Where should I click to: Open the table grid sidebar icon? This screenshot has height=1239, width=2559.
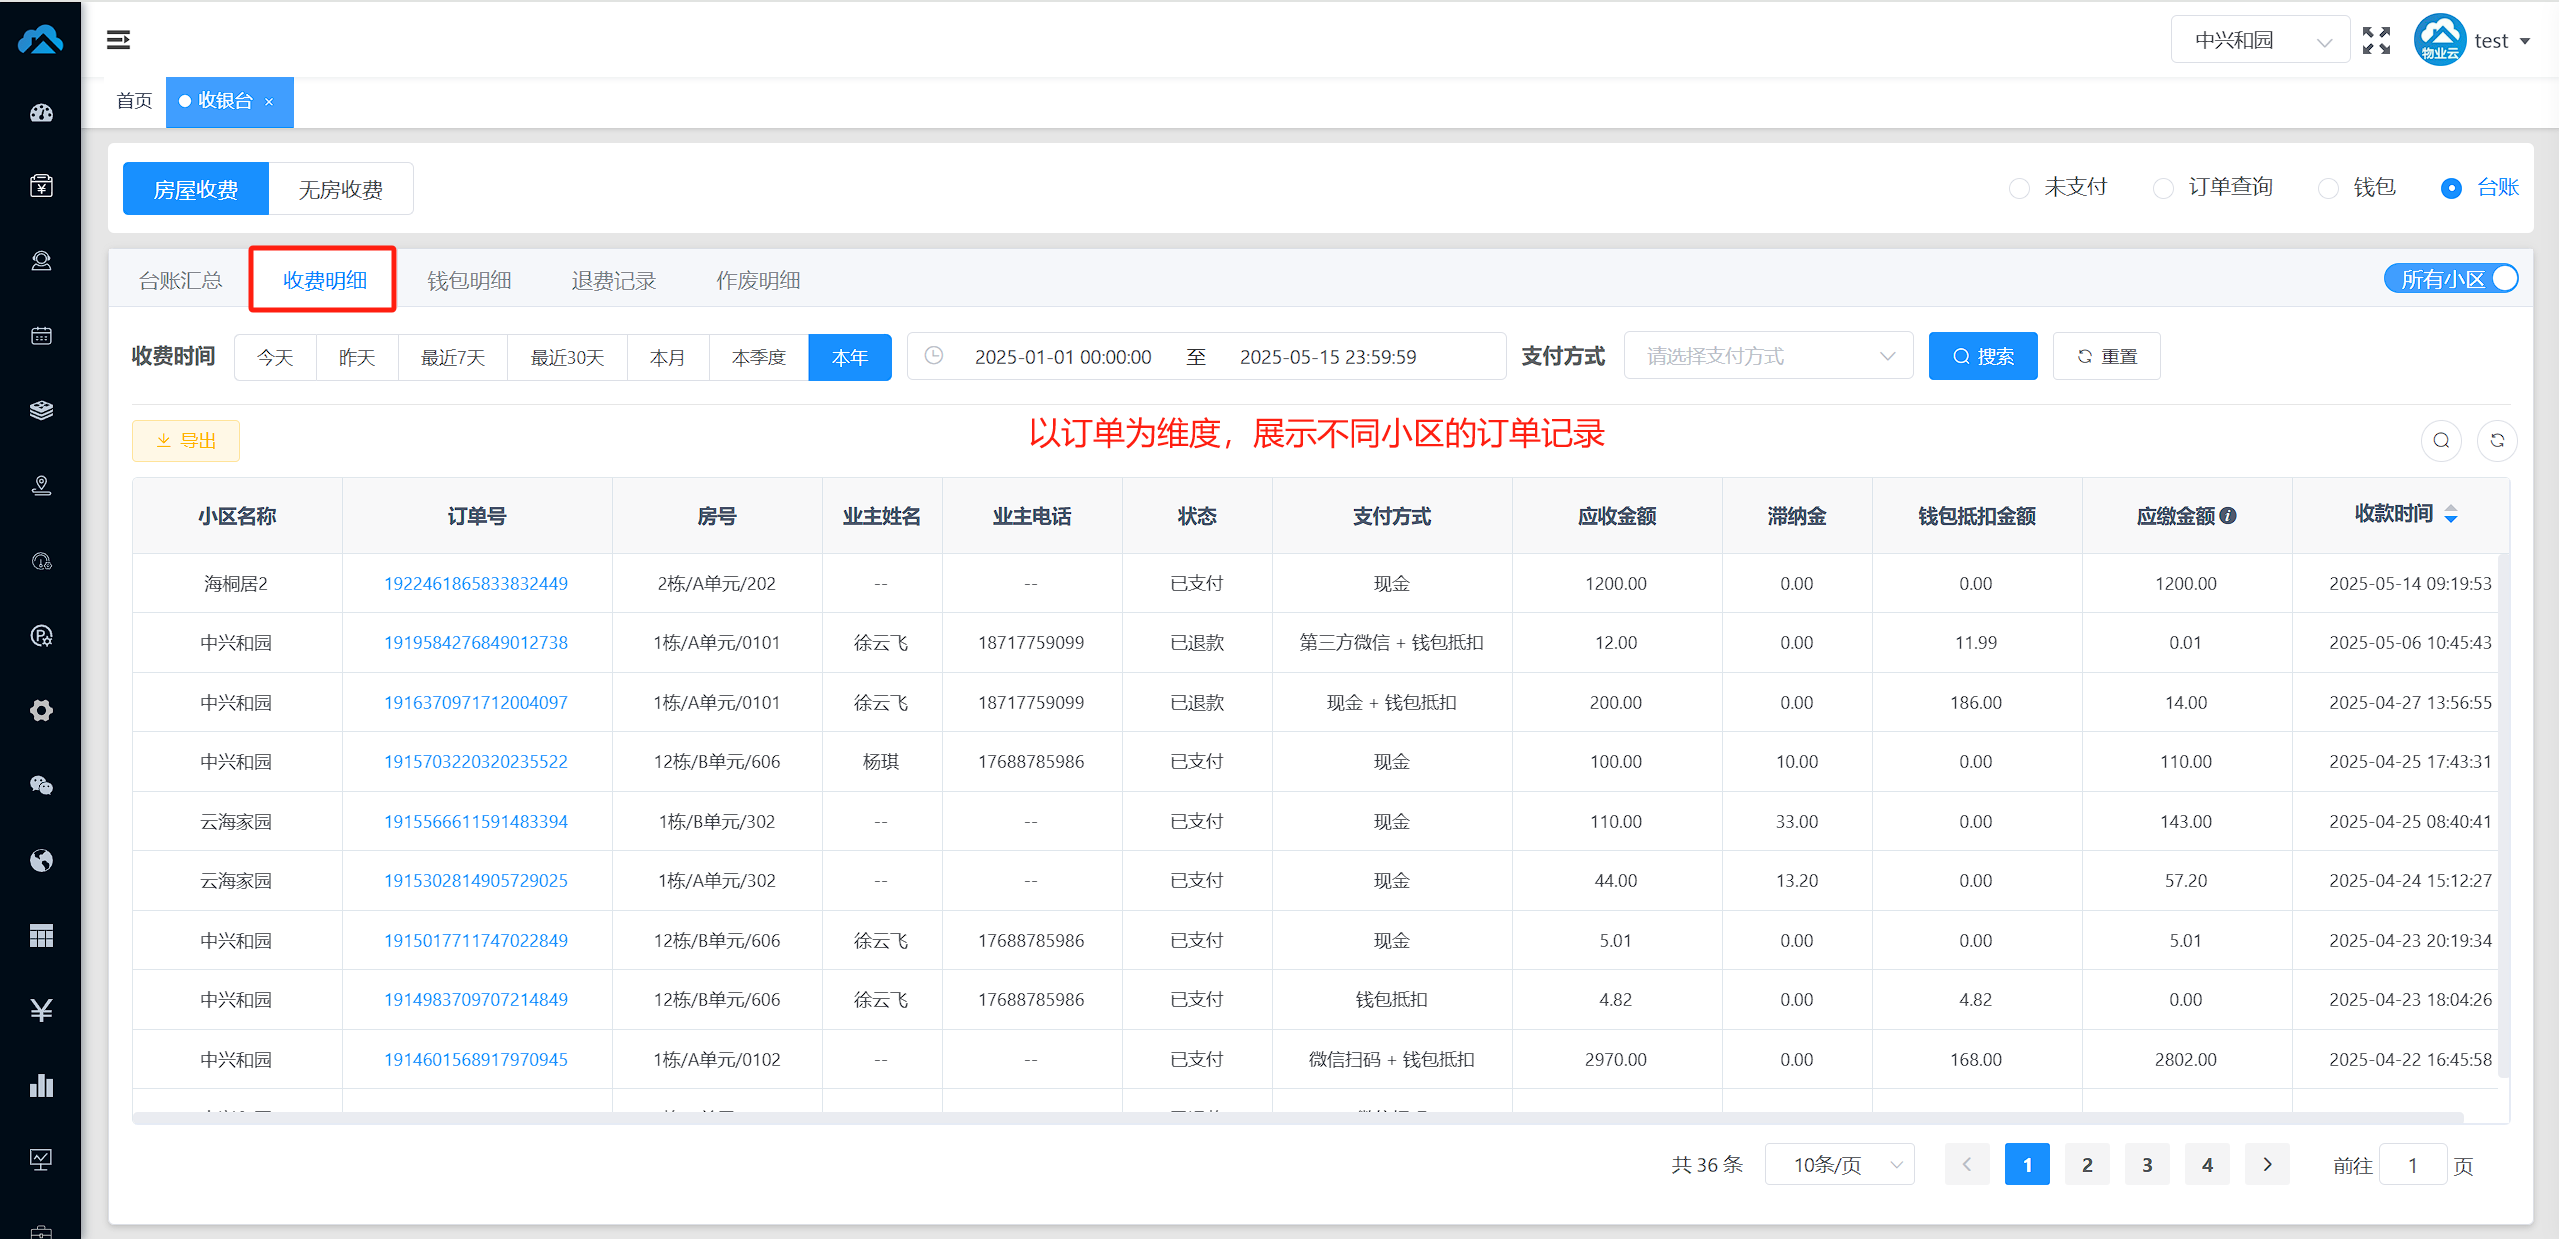(41, 936)
